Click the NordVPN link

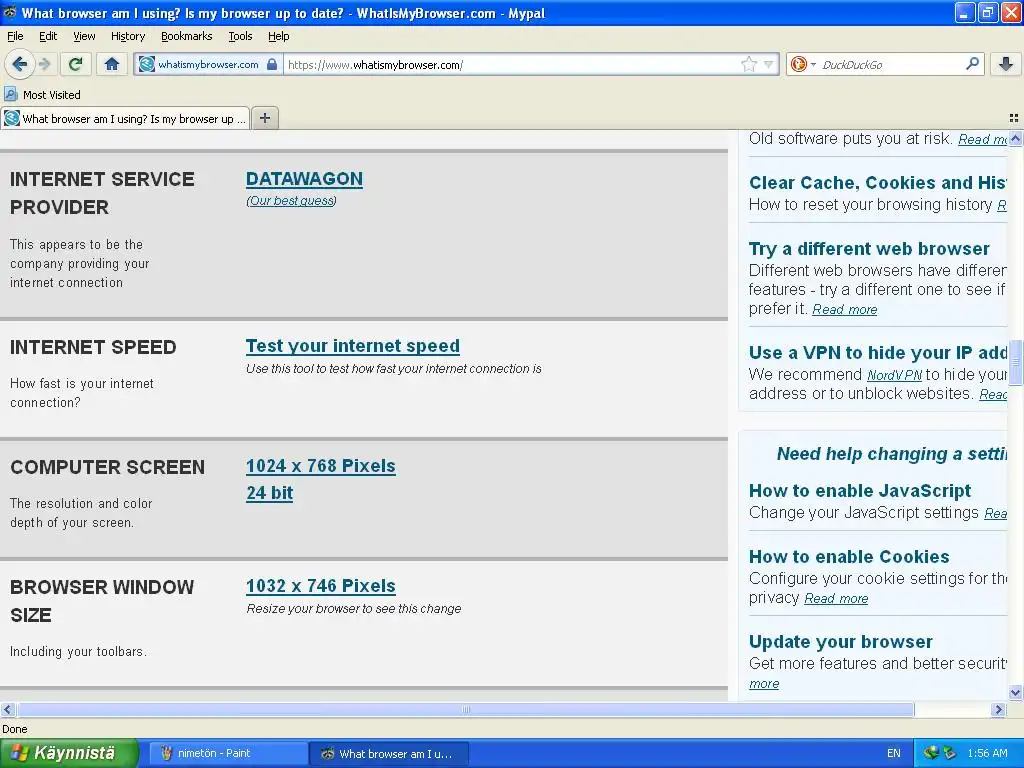click(894, 375)
